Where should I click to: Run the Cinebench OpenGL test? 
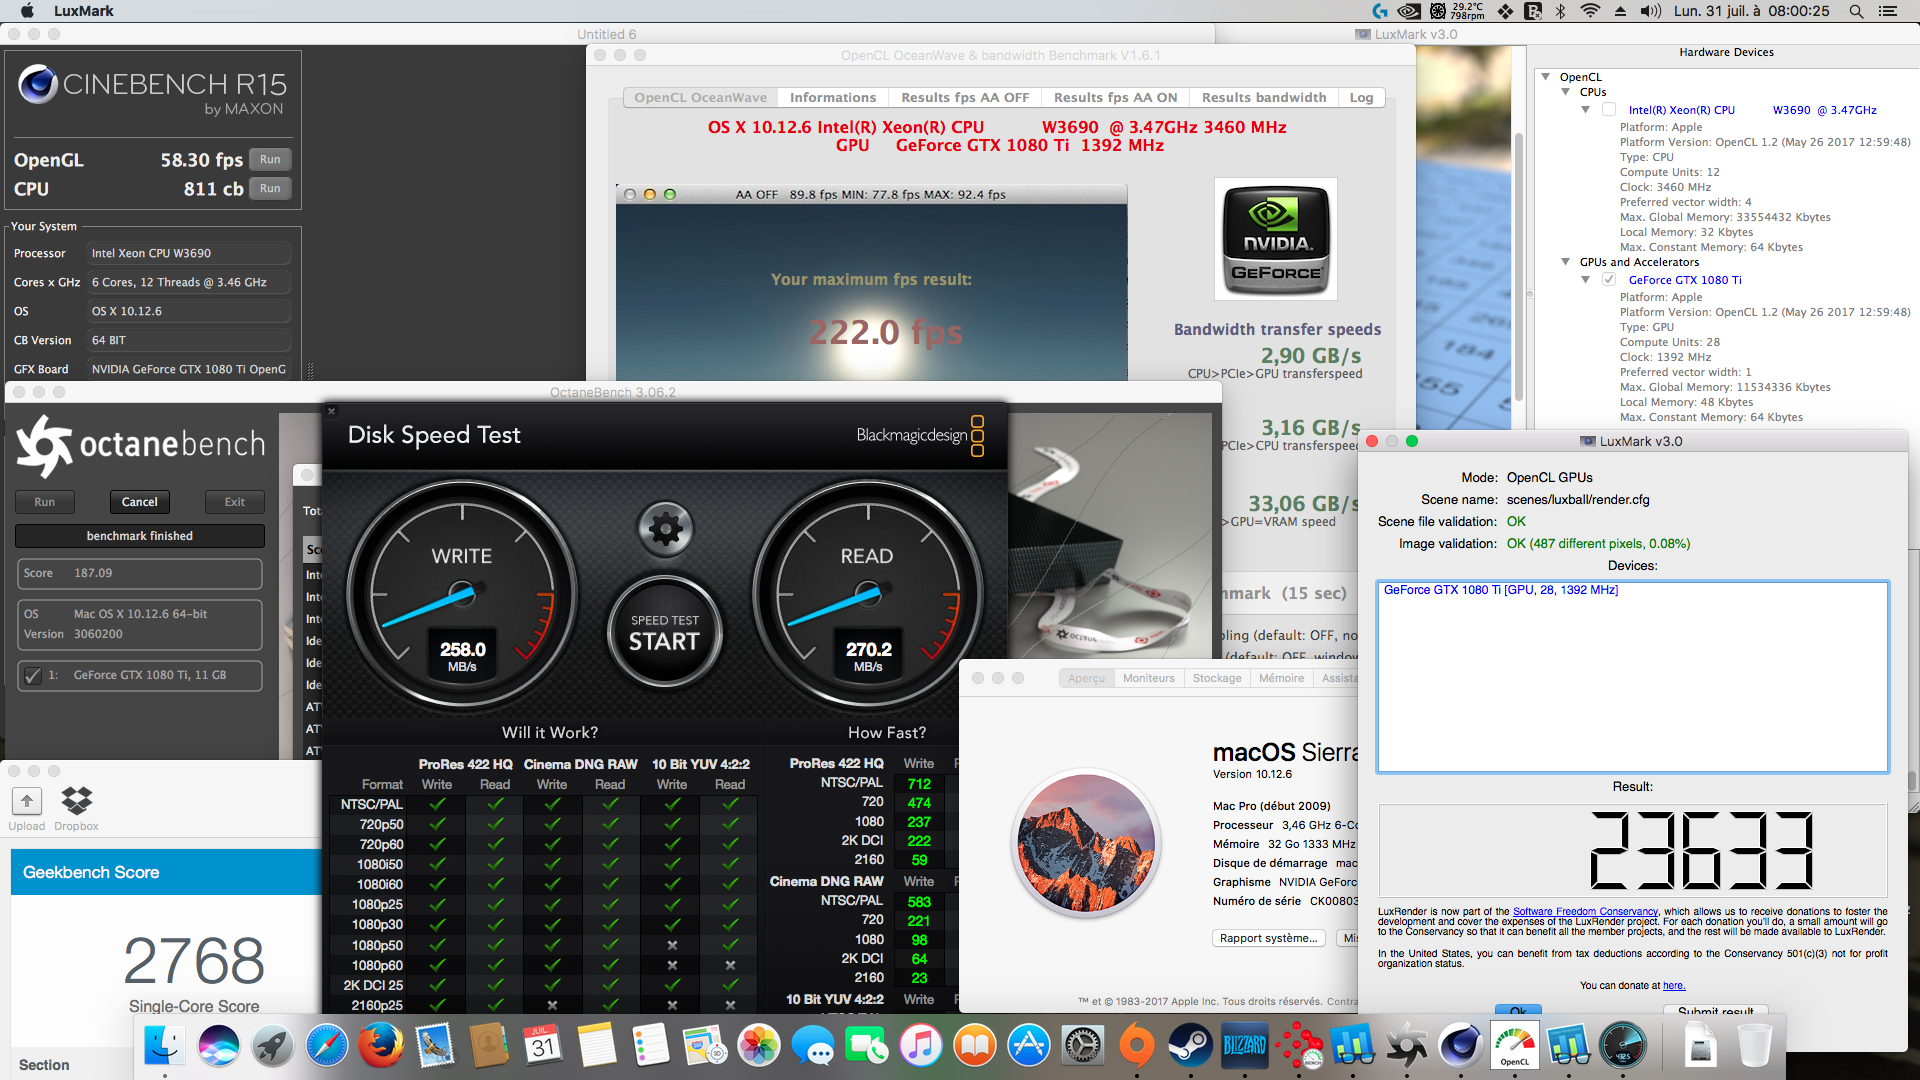tap(270, 160)
